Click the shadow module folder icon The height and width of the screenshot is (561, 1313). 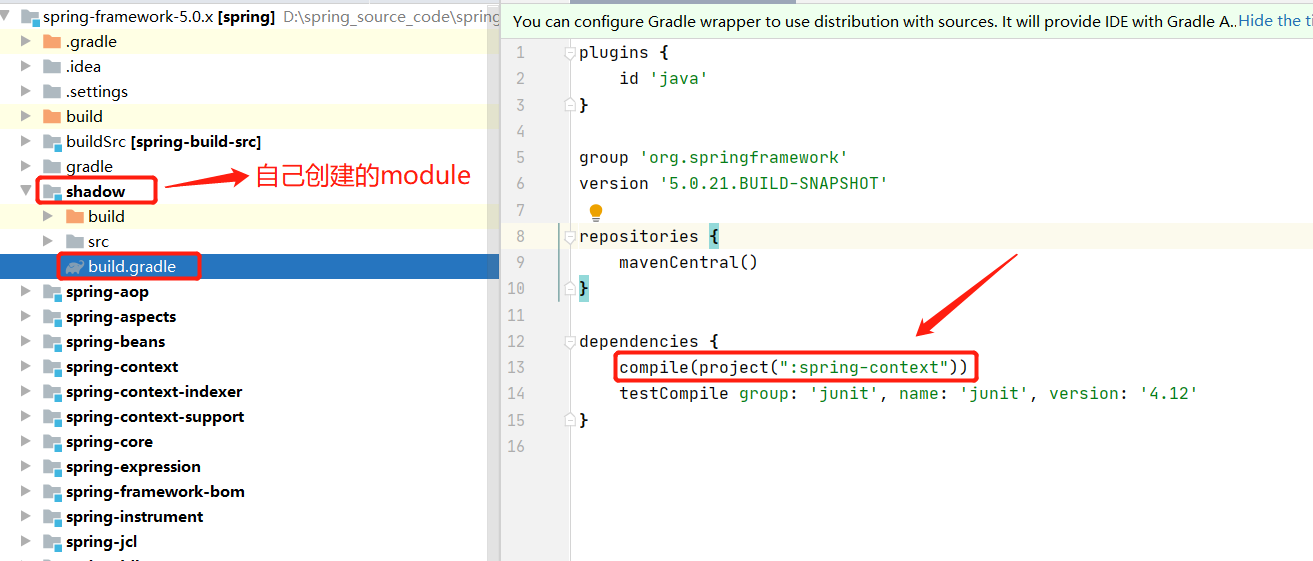tap(52, 192)
